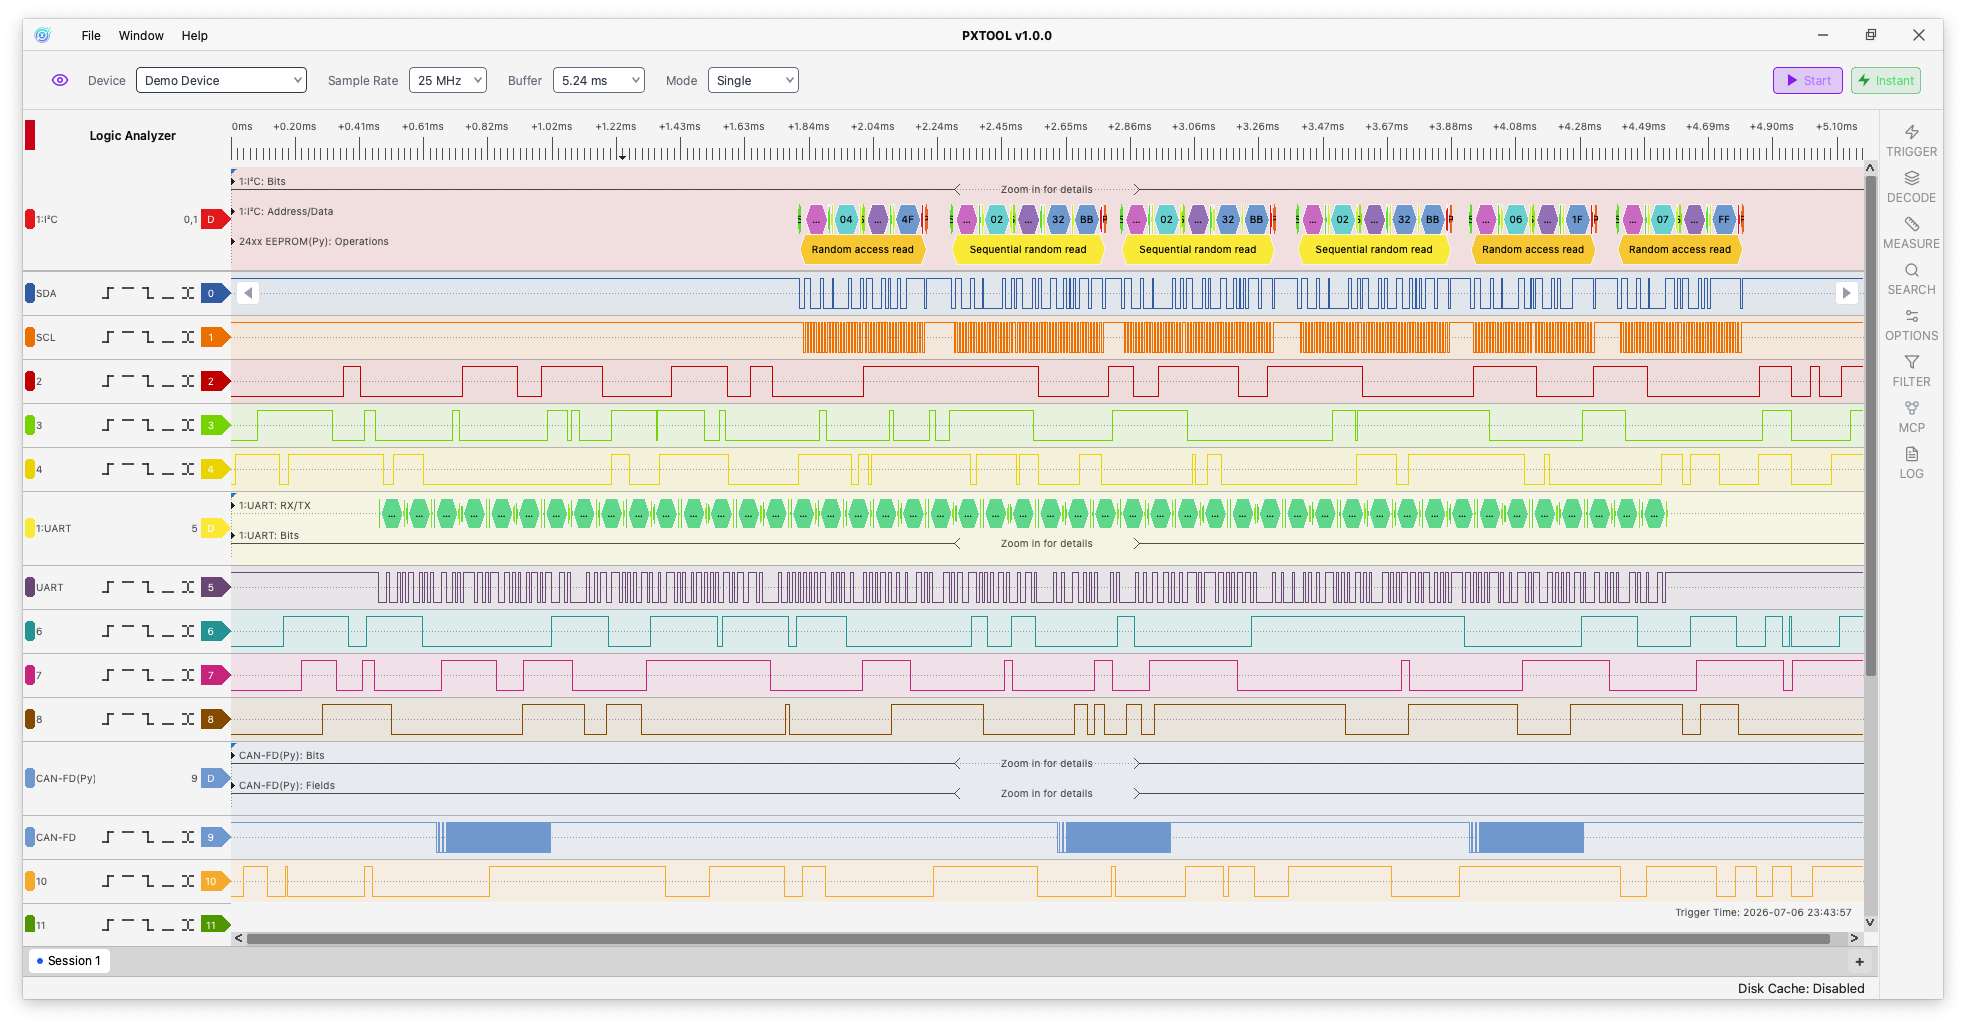Select falling edge trigger for channel 2
This screenshot has width=1966, height=1026.
148,381
